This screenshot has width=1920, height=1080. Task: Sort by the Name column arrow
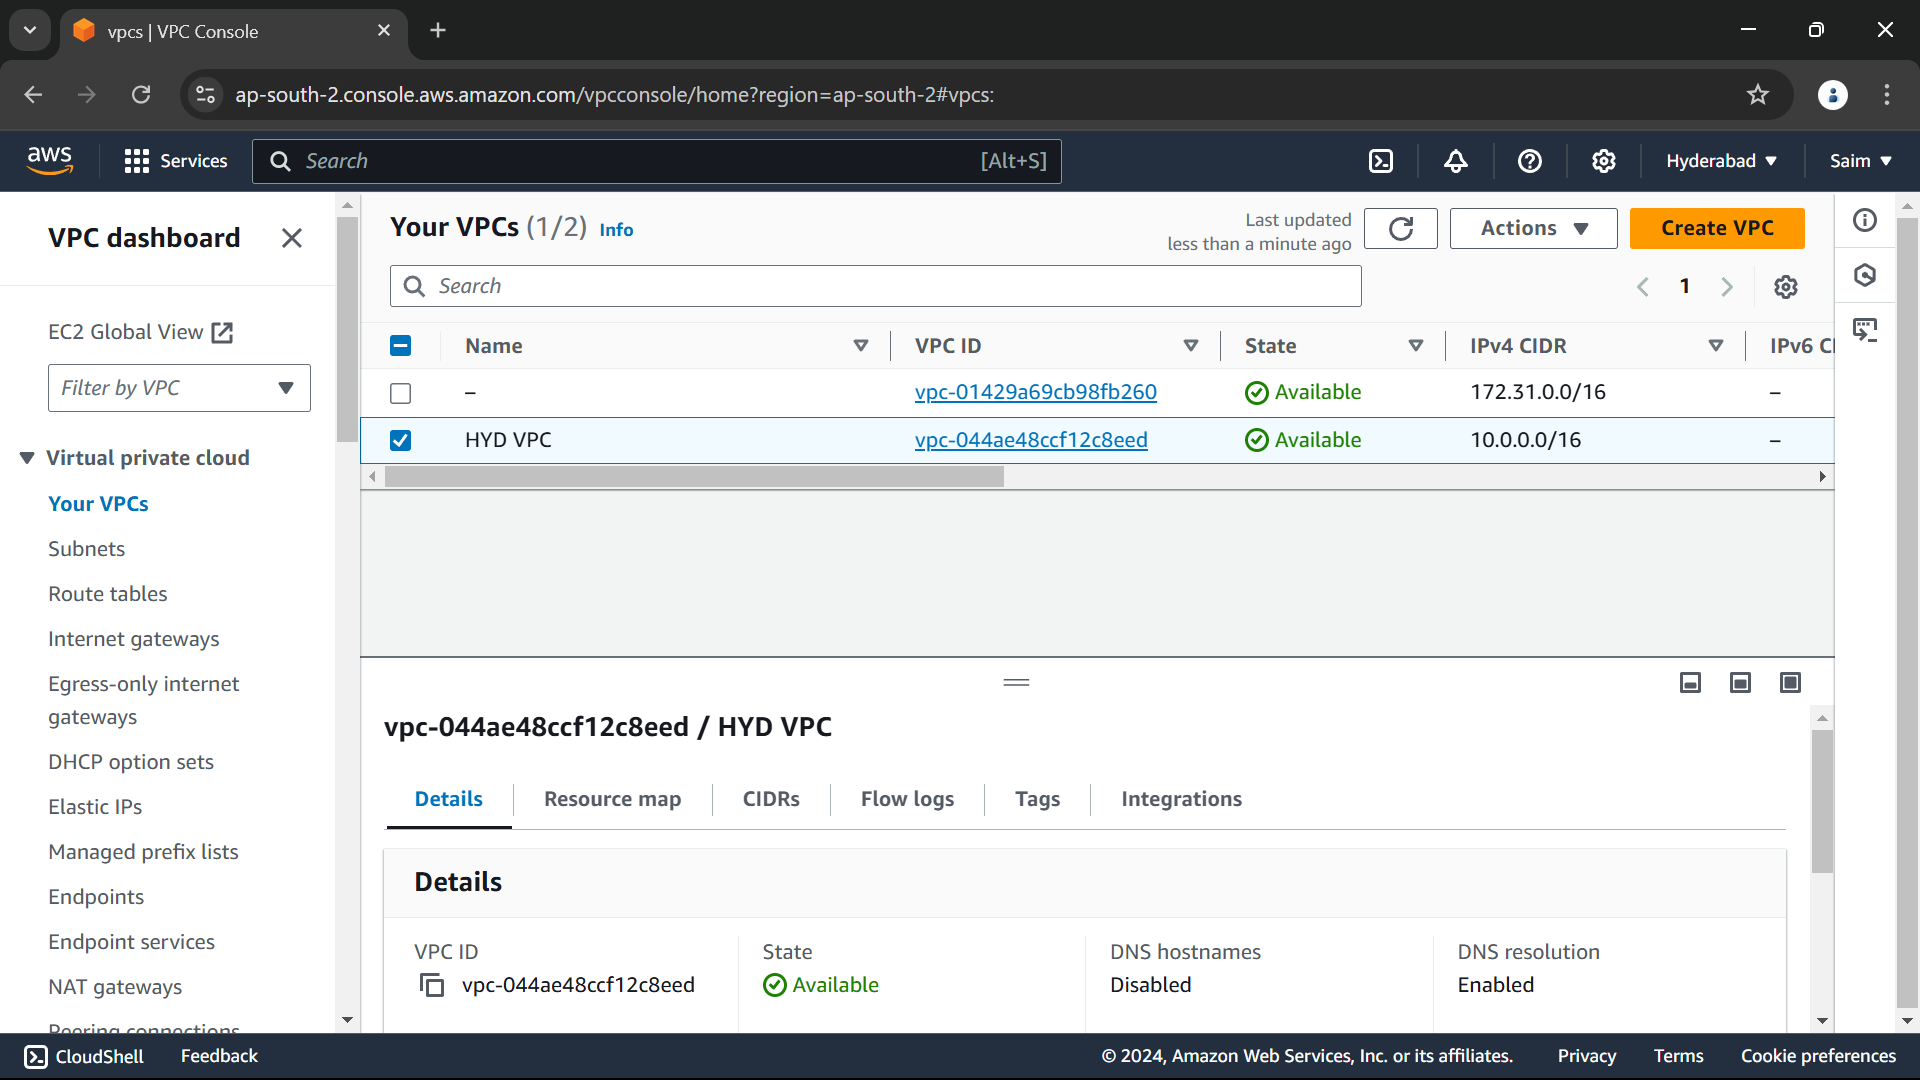(860, 346)
